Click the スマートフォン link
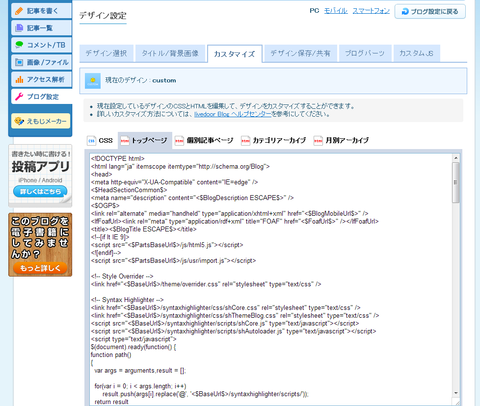Screen dimensions: 480x406 coord(371,11)
